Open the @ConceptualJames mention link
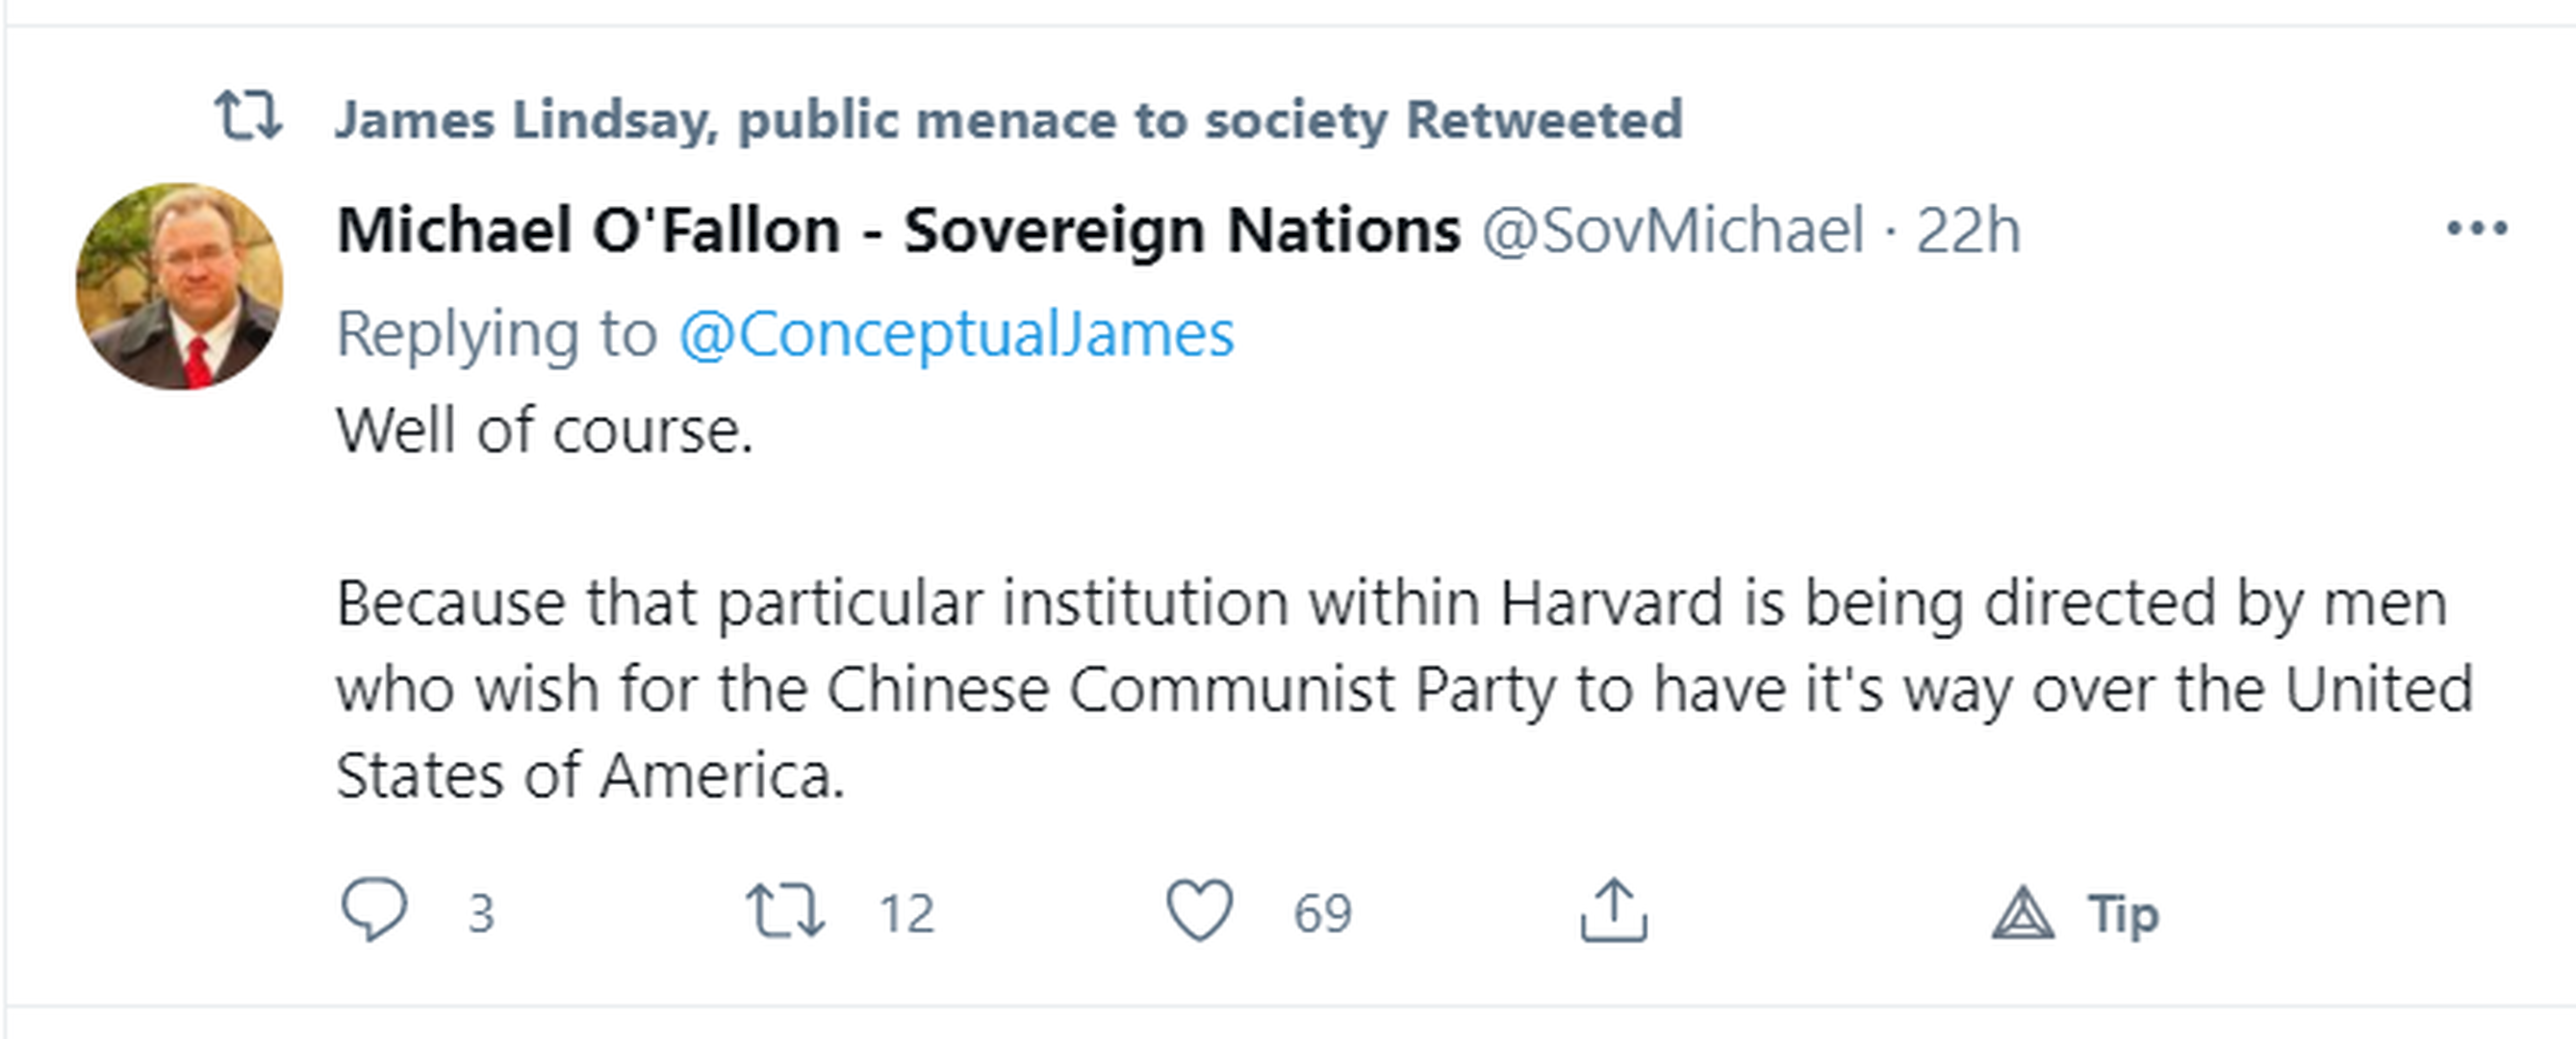The height and width of the screenshot is (1039, 2576). [x=956, y=334]
